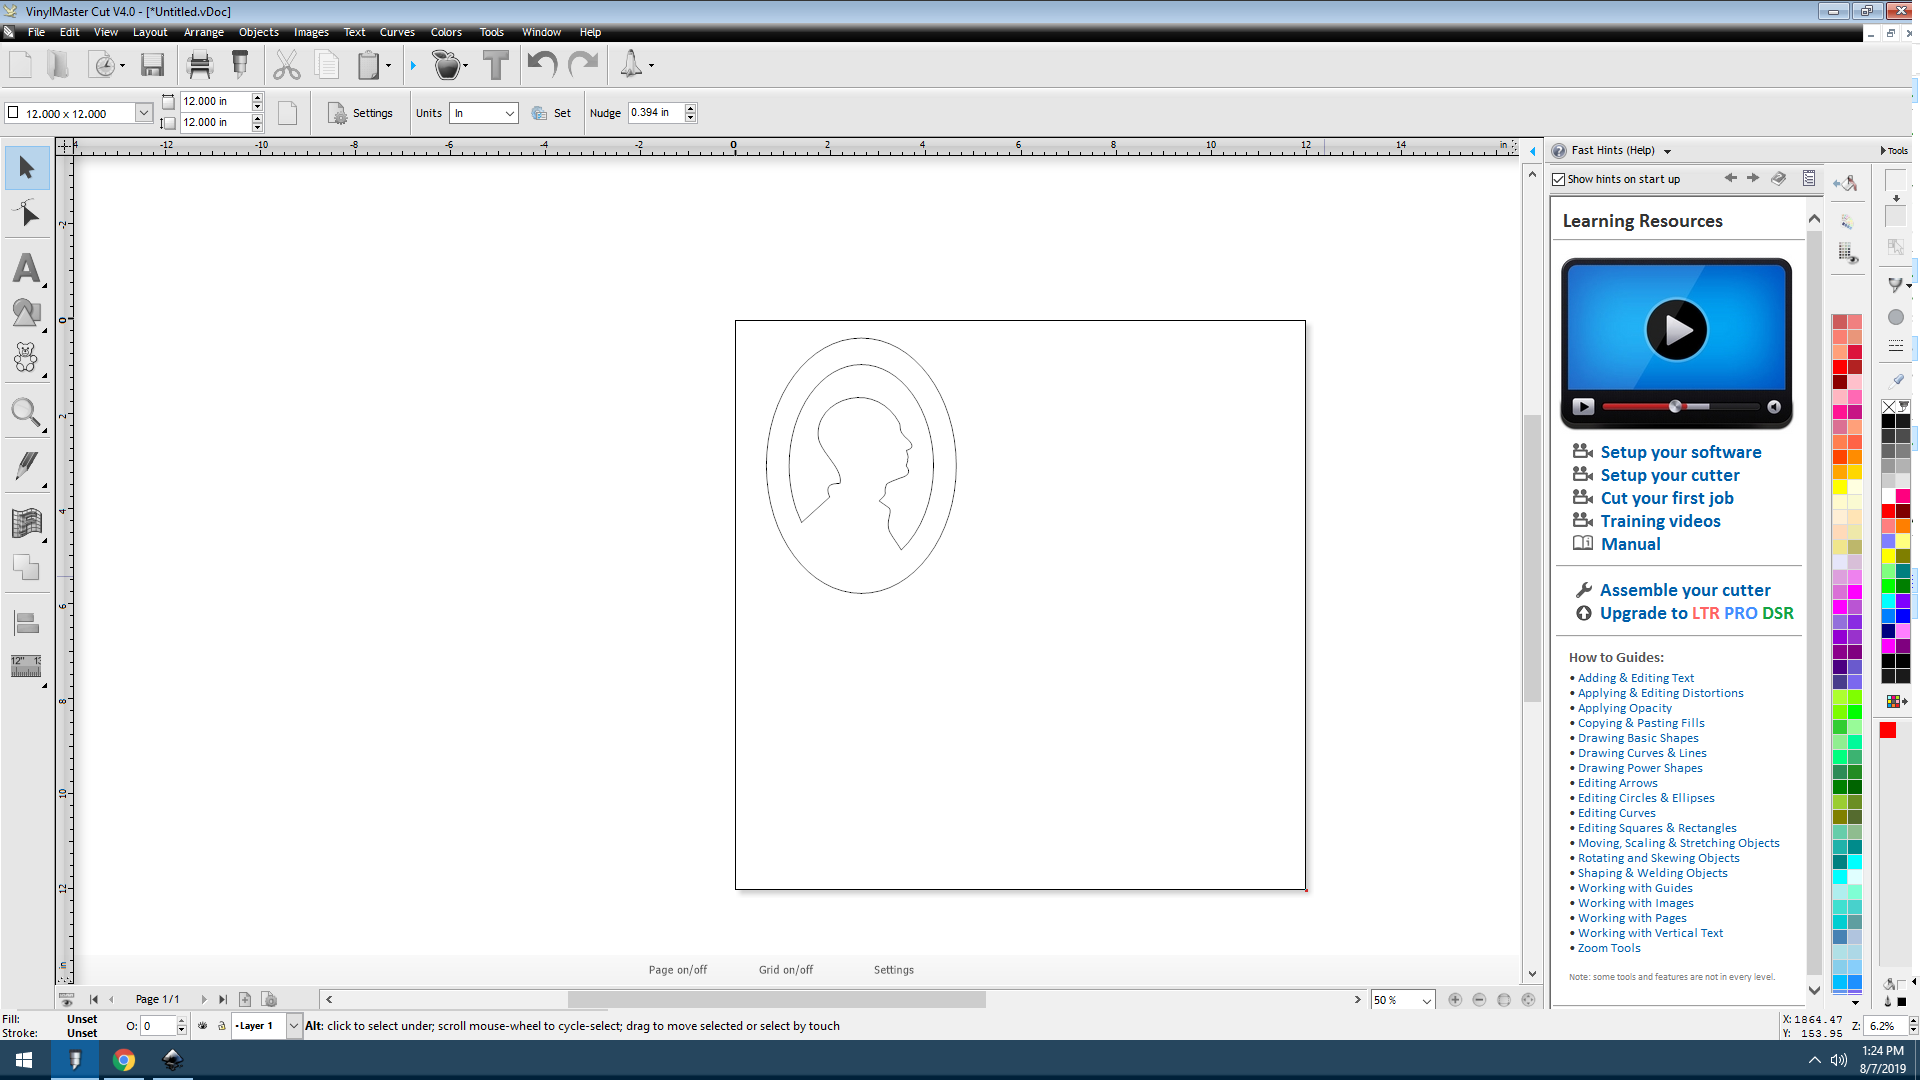Open the Fast Hints Help dropdown

[x=1666, y=150]
